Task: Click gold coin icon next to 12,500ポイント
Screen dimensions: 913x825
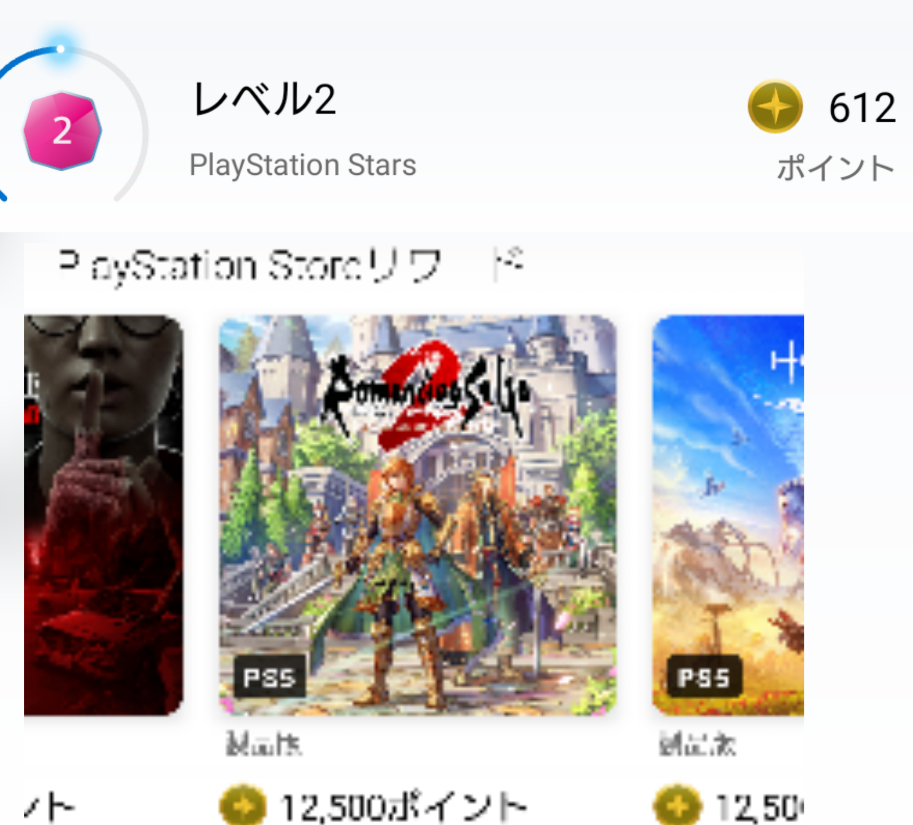Action: 243,805
